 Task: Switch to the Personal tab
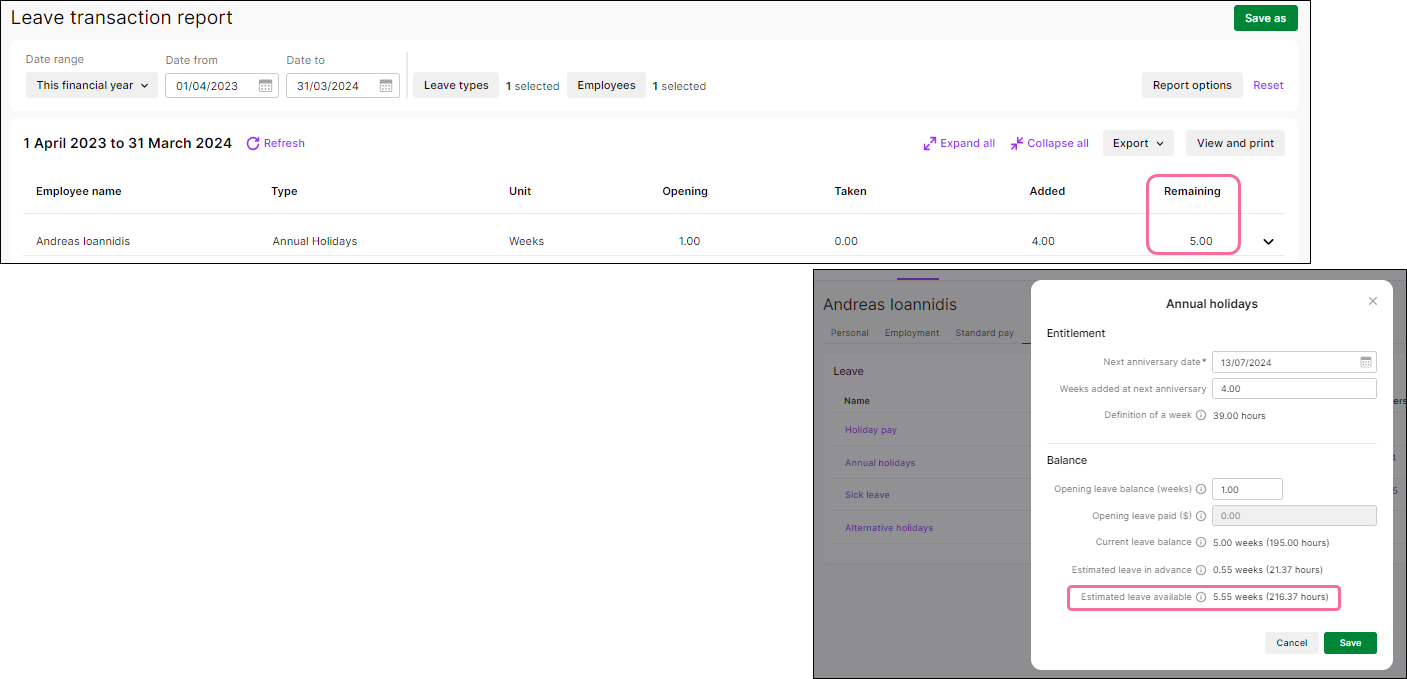(x=849, y=333)
